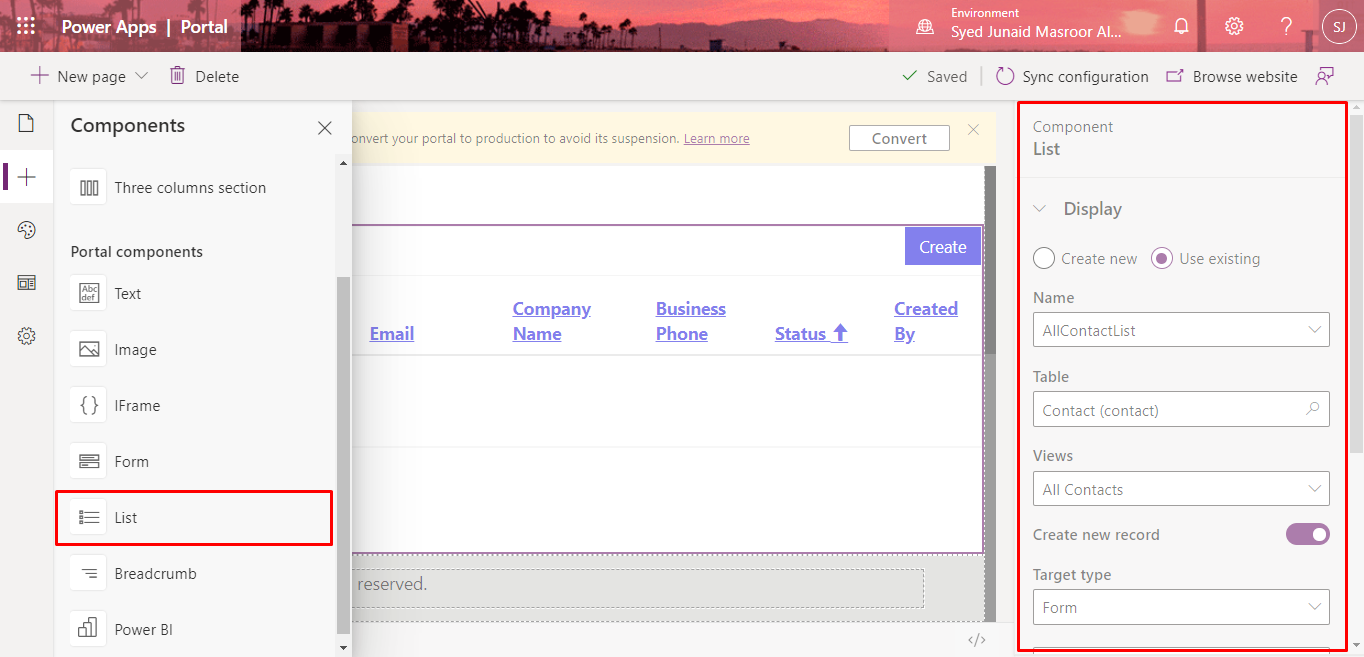Open the Table lookup field Contact (contact)

pyautogui.click(x=1181, y=409)
